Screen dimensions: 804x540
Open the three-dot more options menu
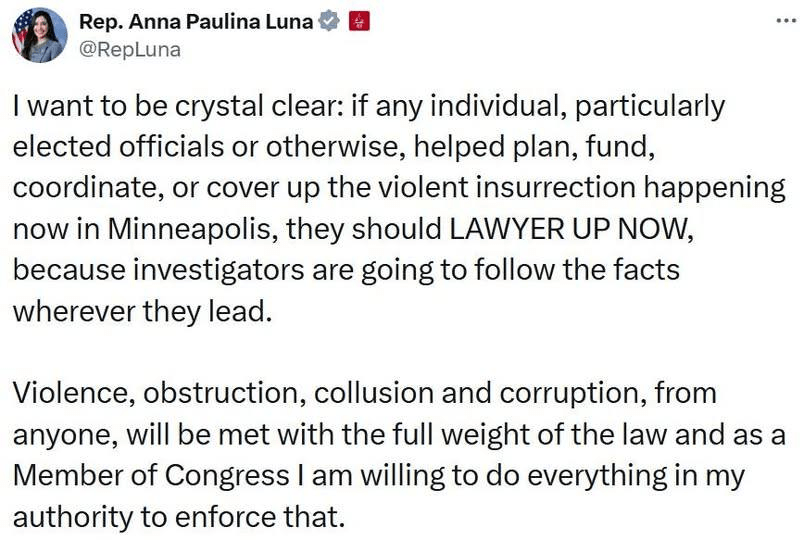787,22
